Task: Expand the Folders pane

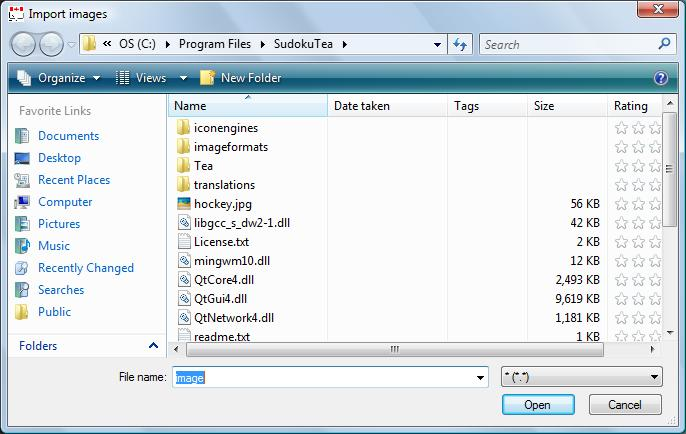Action: [x=153, y=346]
